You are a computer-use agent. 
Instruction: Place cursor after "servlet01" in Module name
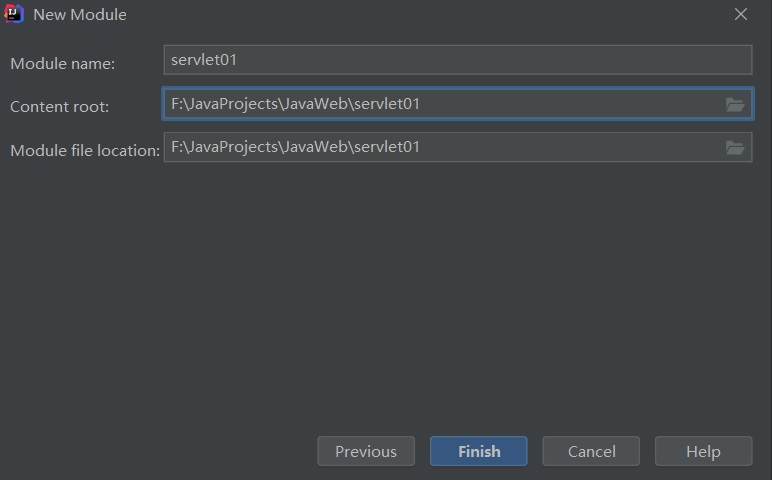[x=238, y=60]
